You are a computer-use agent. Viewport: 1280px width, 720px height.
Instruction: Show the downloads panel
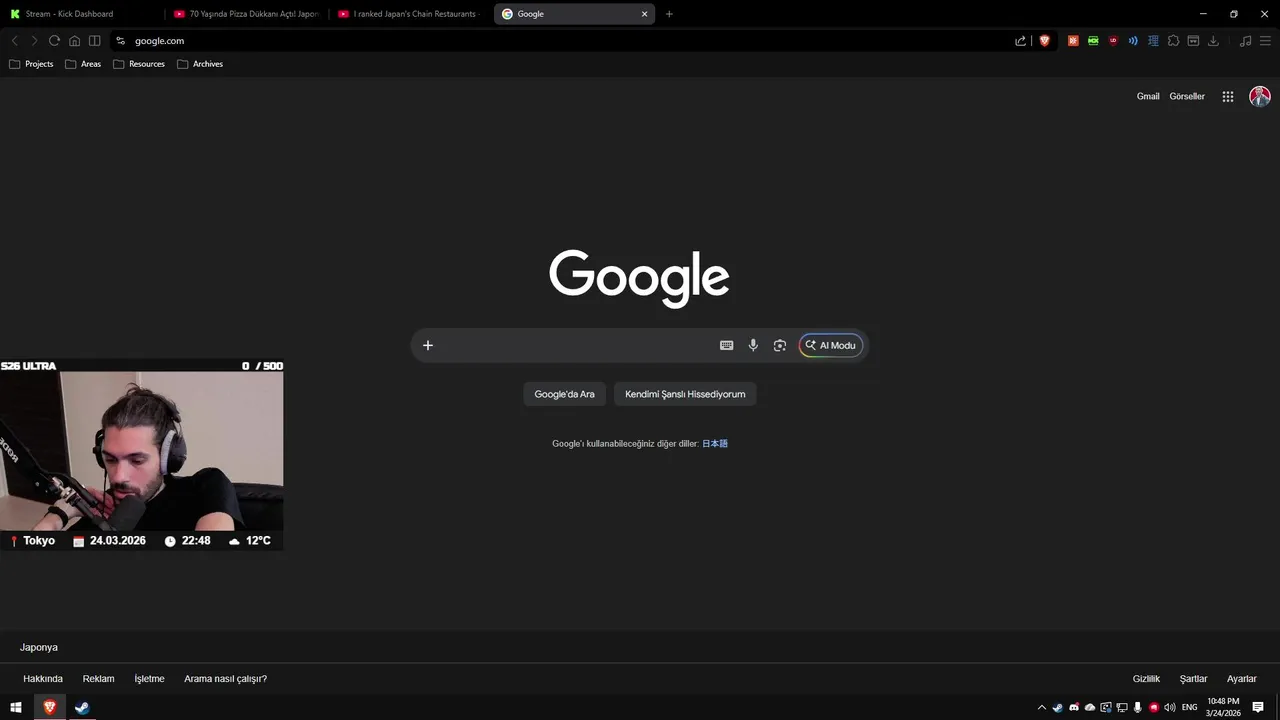coord(1213,41)
